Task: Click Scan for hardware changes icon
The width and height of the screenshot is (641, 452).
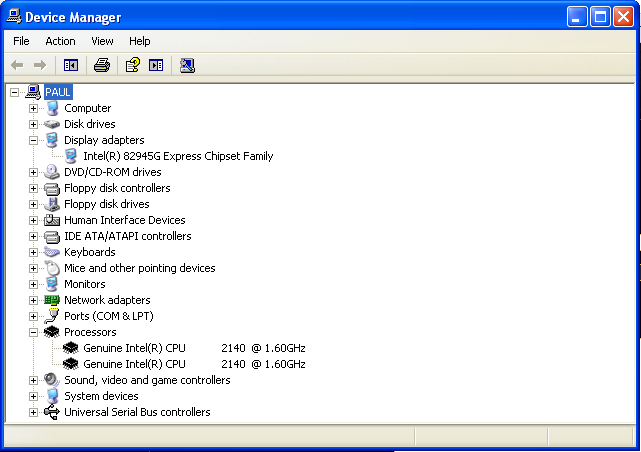Action: click(187, 65)
